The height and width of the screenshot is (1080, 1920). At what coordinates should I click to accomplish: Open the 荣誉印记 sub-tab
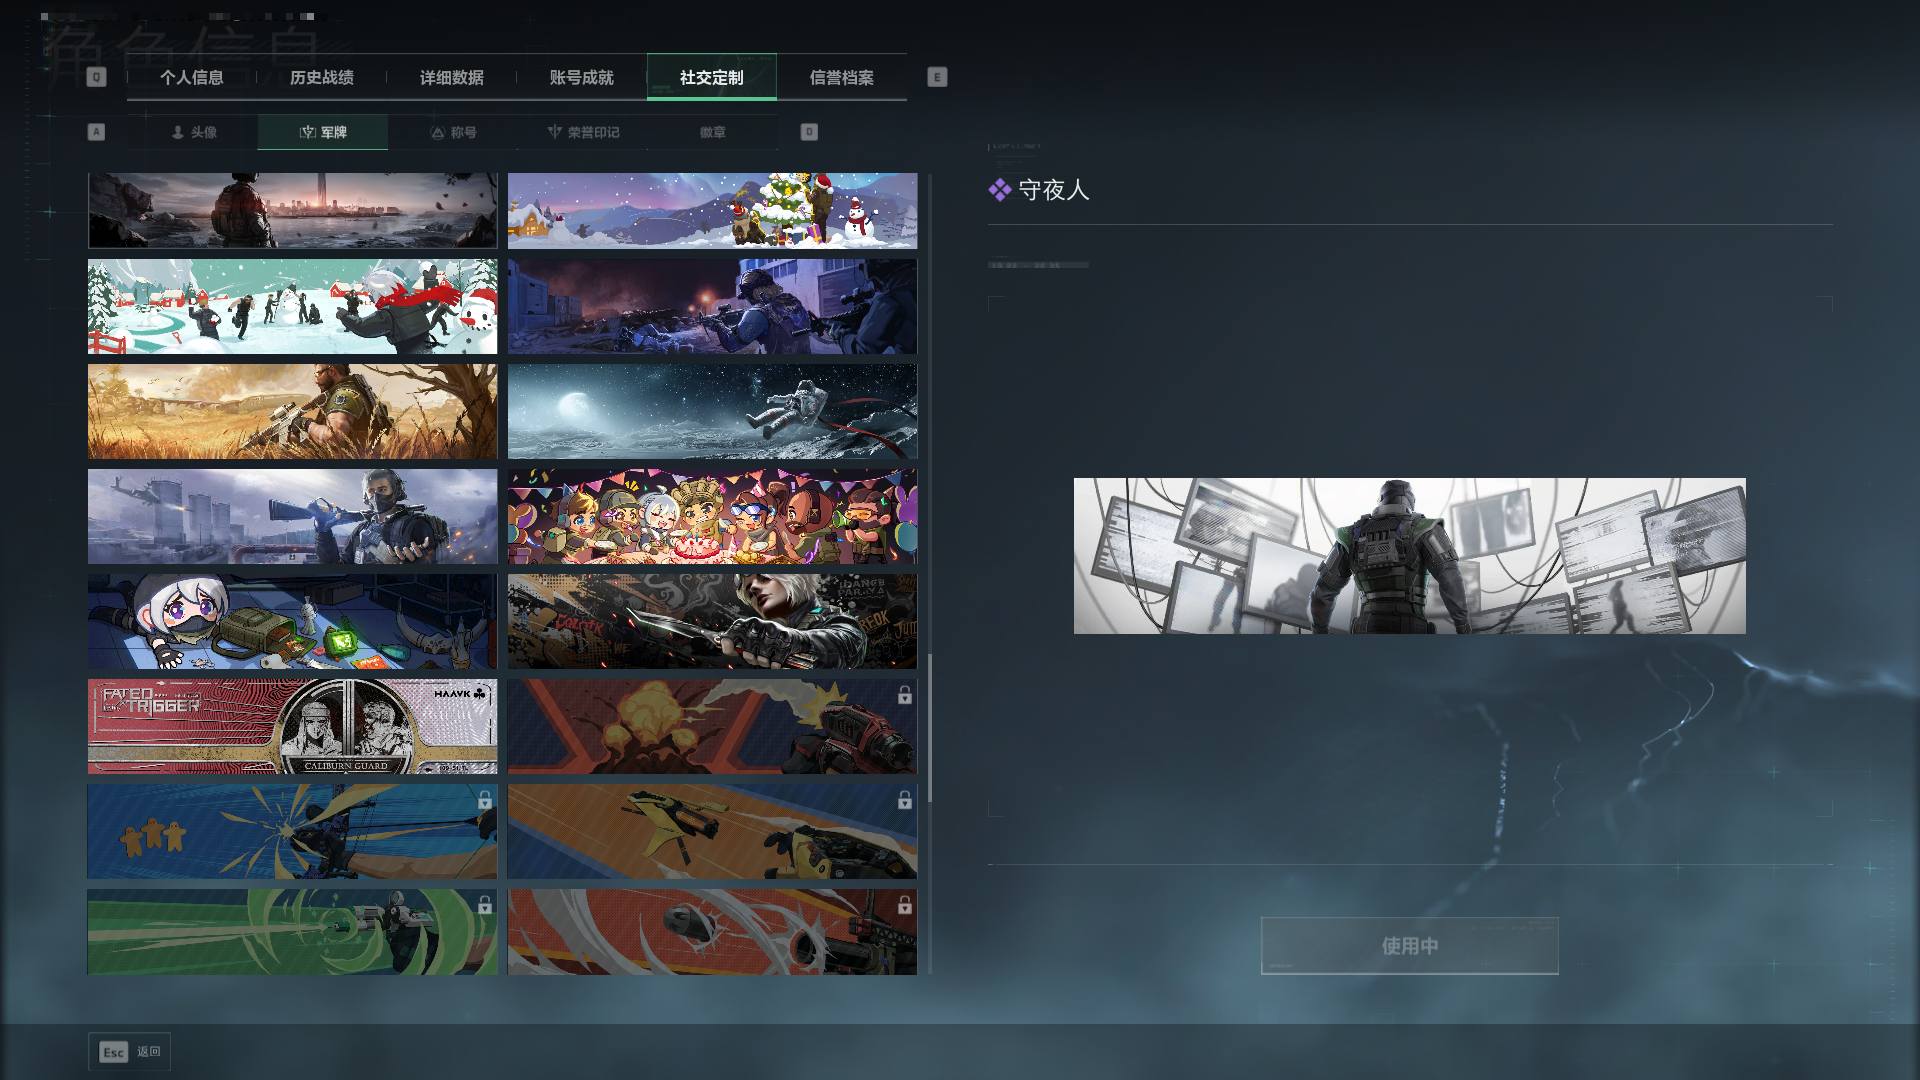tap(583, 132)
